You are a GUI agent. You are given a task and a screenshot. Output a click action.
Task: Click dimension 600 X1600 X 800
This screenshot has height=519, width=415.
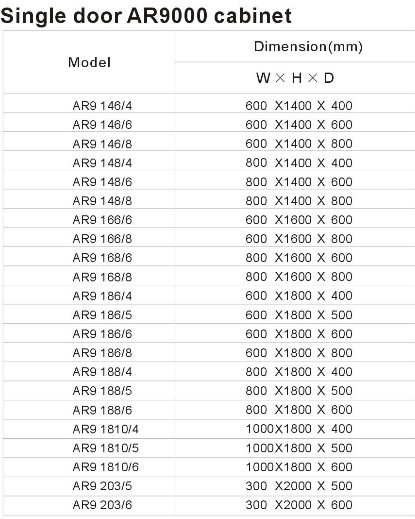tap(299, 239)
